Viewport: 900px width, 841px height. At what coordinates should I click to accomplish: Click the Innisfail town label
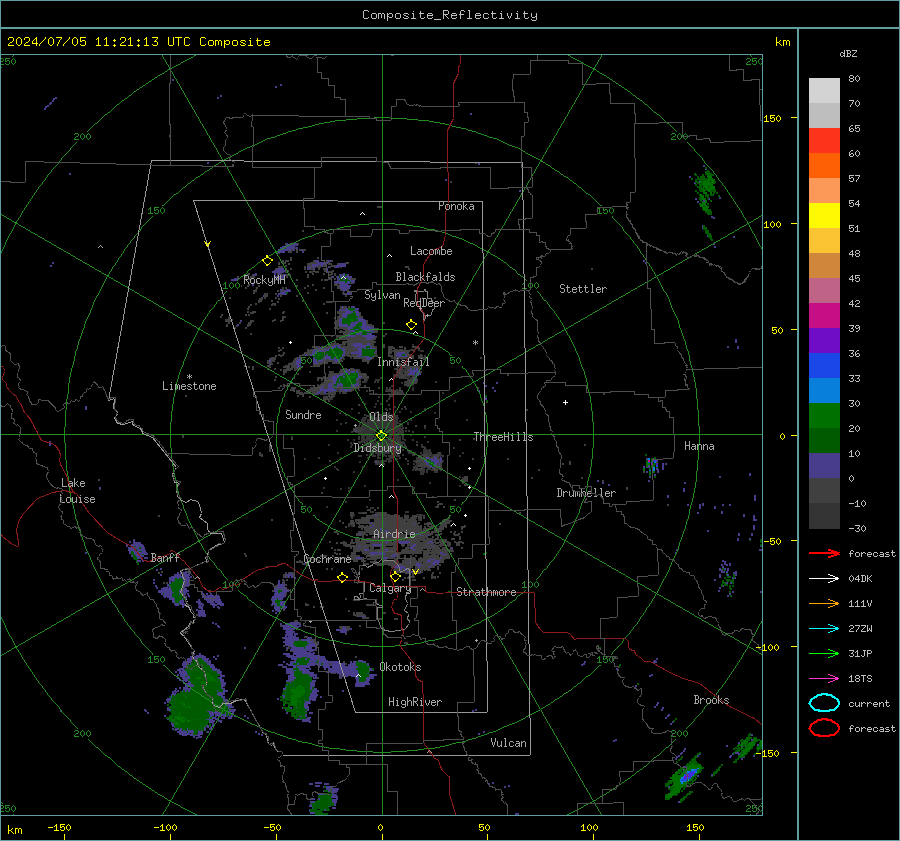403,362
